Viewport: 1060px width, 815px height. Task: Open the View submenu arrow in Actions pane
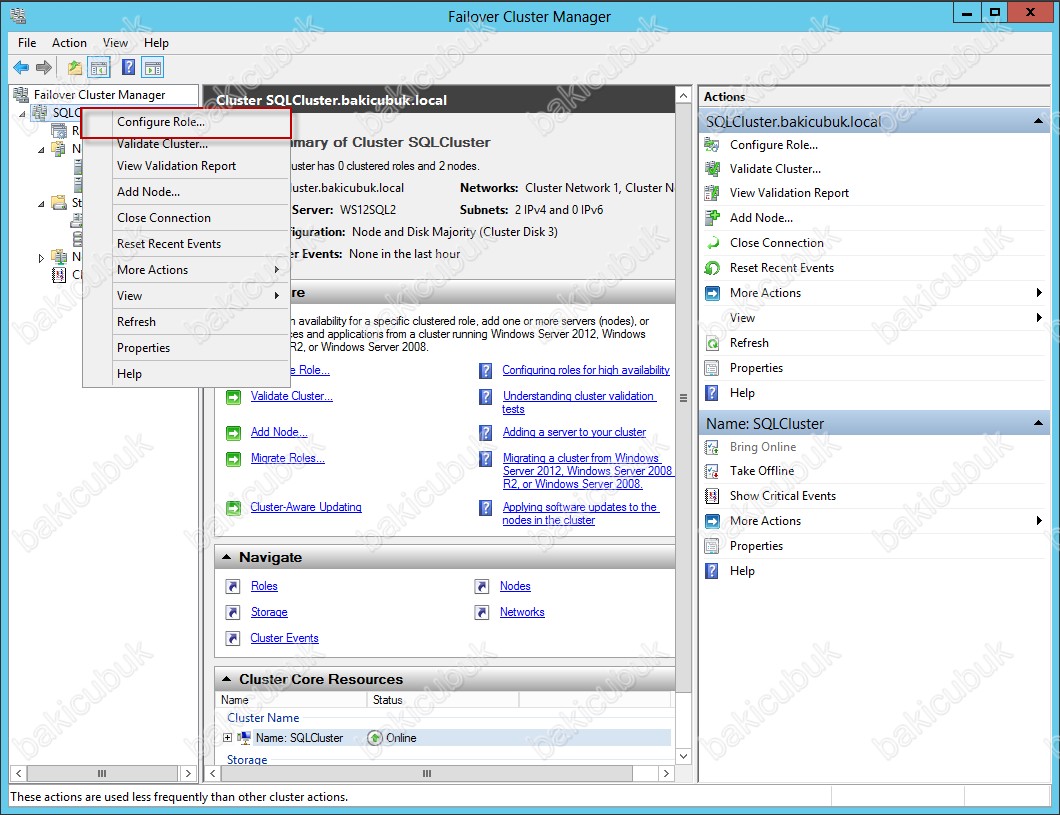[1039, 318]
